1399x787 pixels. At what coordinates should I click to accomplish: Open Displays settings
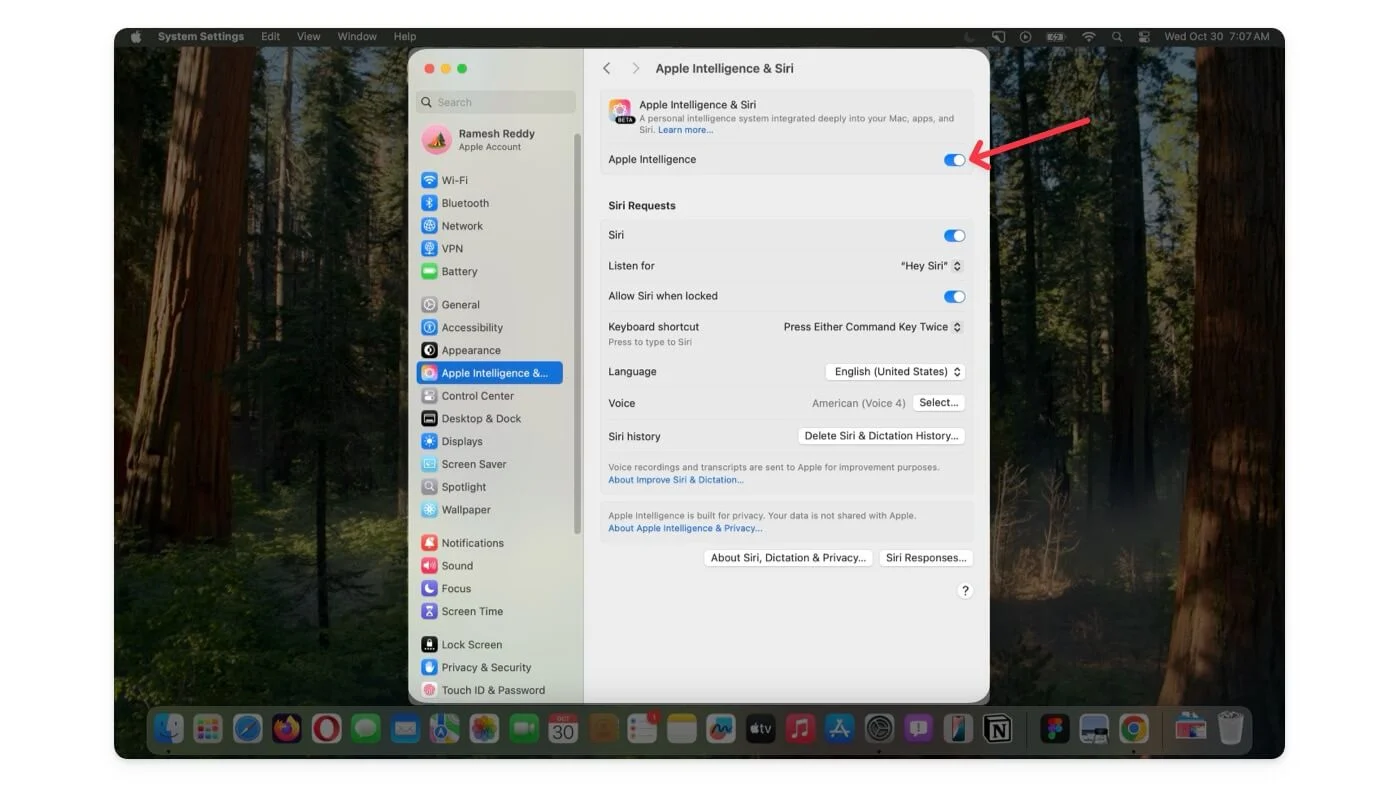click(490, 441)
